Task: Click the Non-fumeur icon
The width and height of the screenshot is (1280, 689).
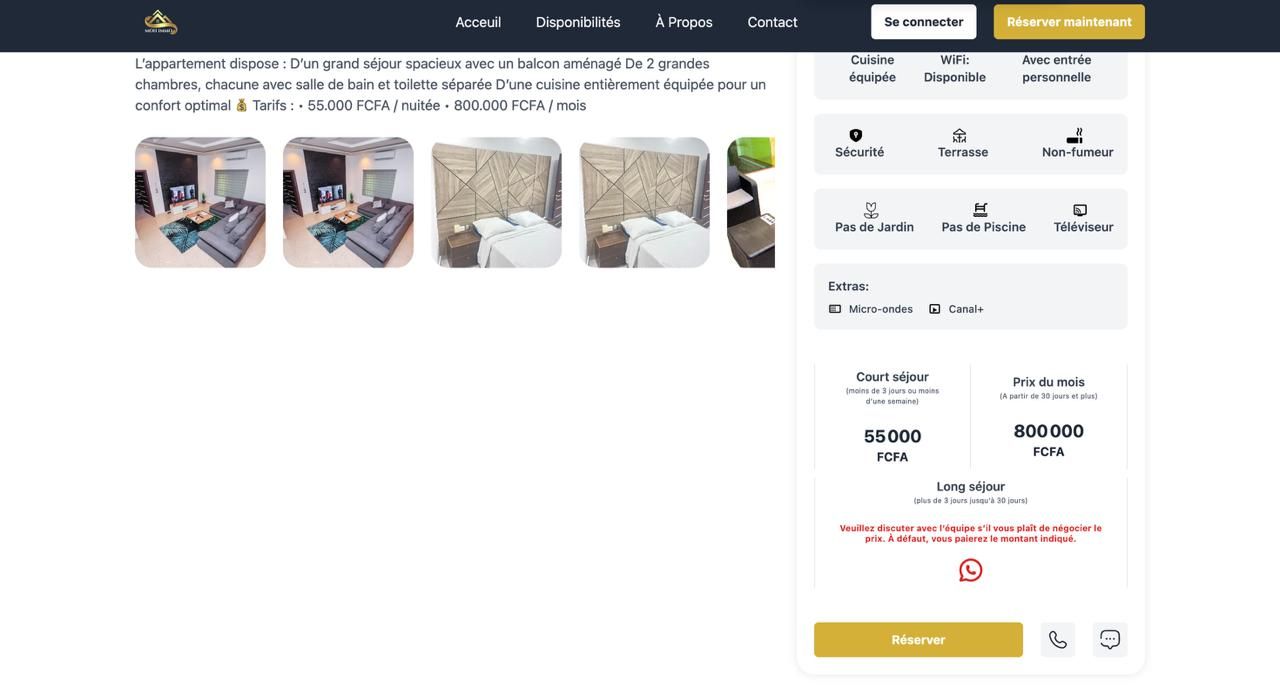Action: pos(1075,135)
